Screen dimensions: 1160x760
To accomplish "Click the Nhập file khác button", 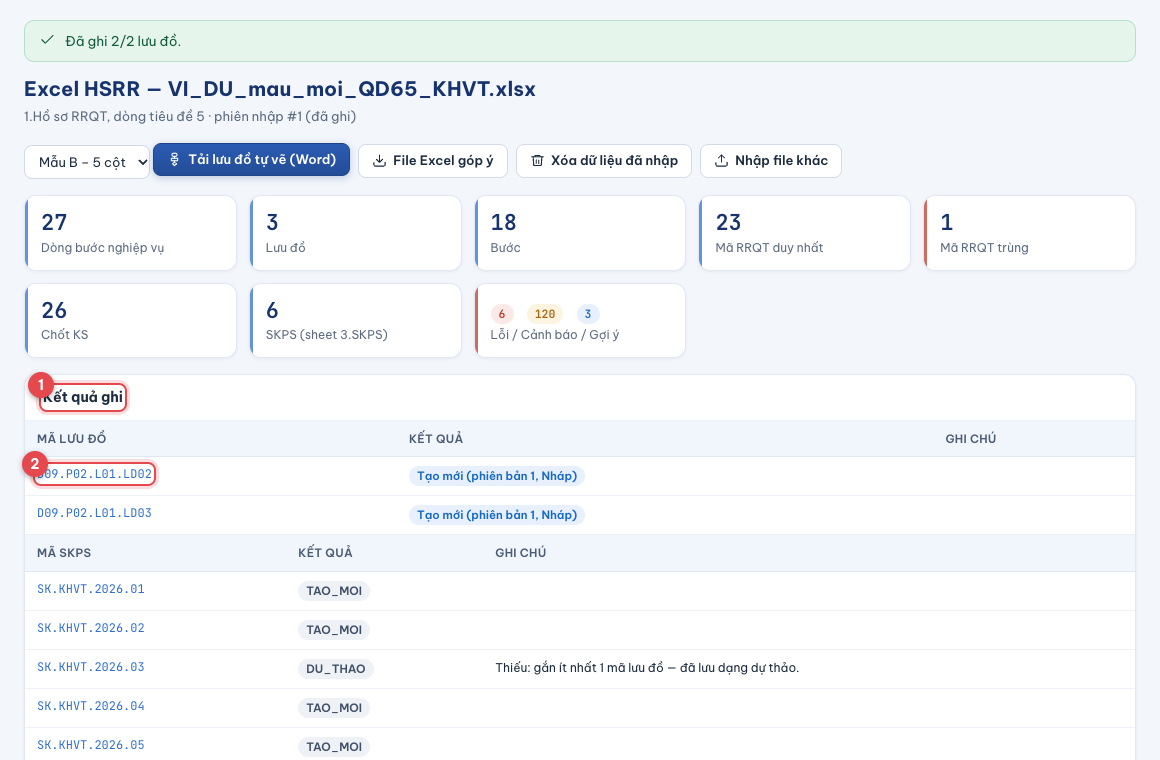I will (x=770, y=161).
